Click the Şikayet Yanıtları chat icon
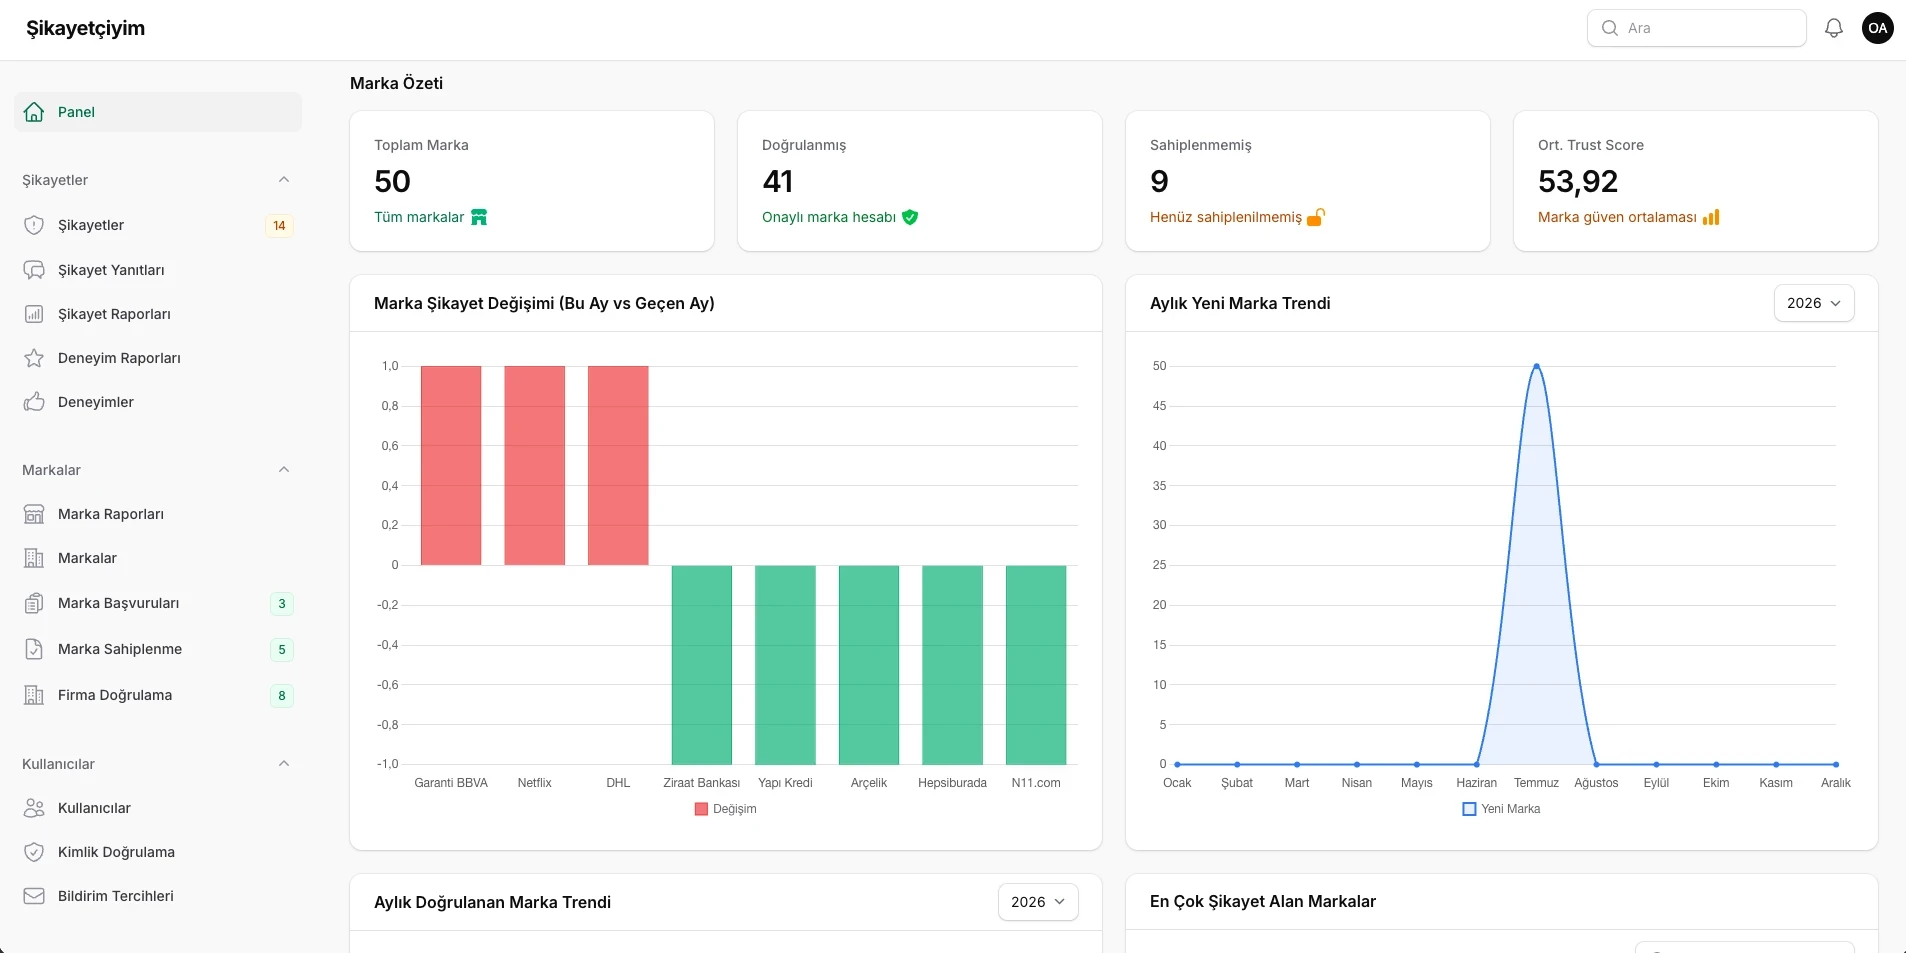Image resolution: width=1906 pixels, height=953 pixels. tap(34, 270)
